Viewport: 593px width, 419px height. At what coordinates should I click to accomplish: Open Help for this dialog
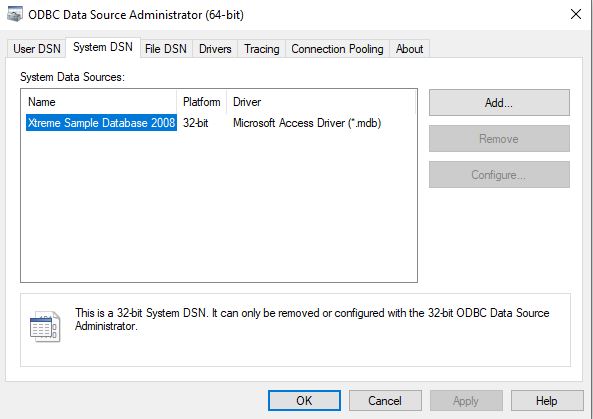point(547,400)
